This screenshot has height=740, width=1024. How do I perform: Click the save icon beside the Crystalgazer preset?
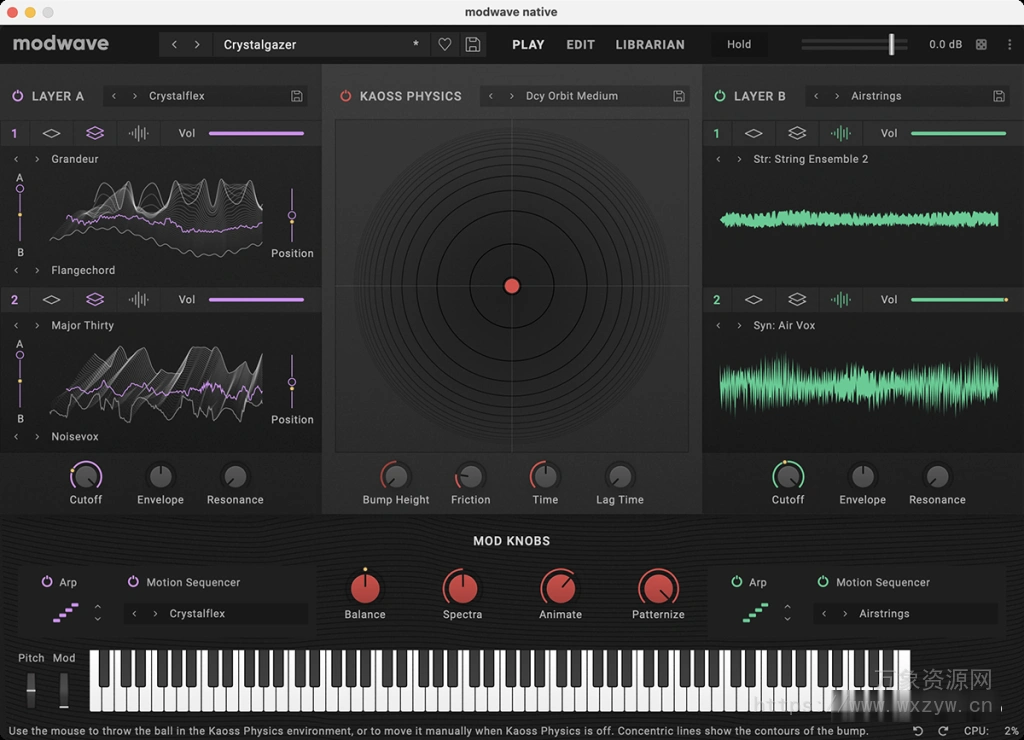(x=470, y=44)
